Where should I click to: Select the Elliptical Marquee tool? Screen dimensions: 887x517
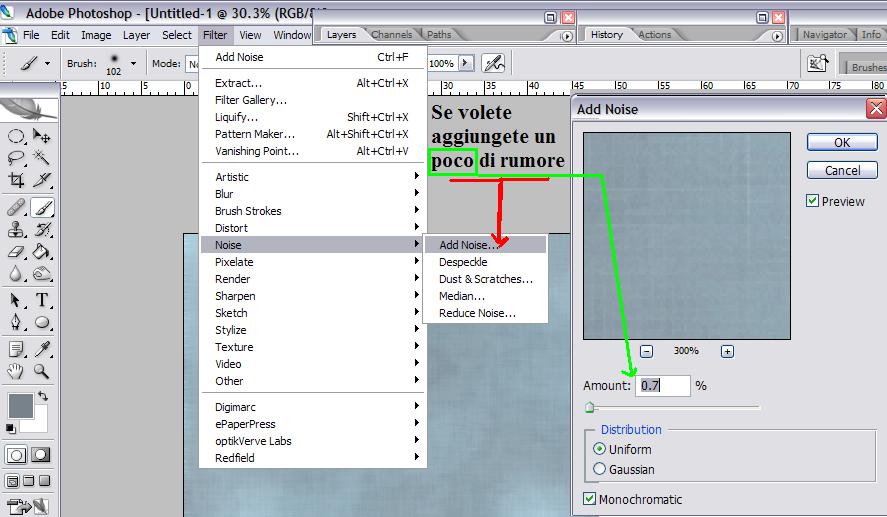coord(16,136)
